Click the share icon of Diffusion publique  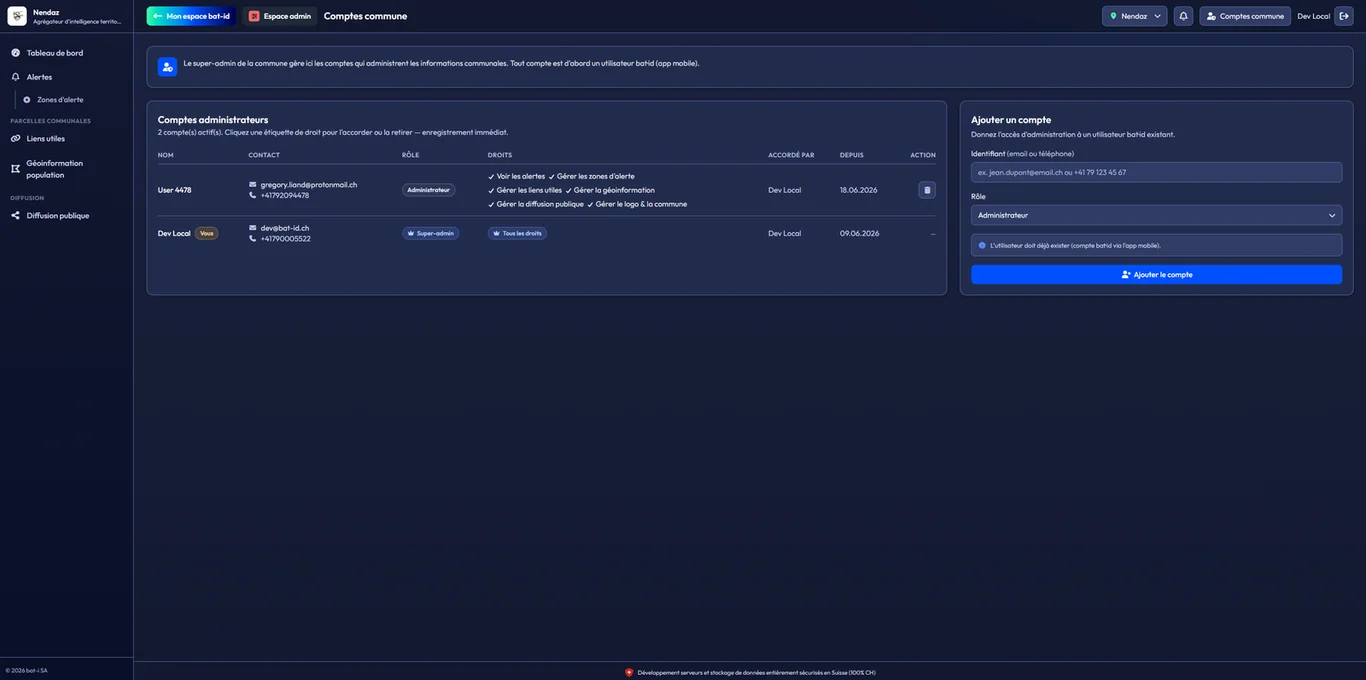click(15, 215)
